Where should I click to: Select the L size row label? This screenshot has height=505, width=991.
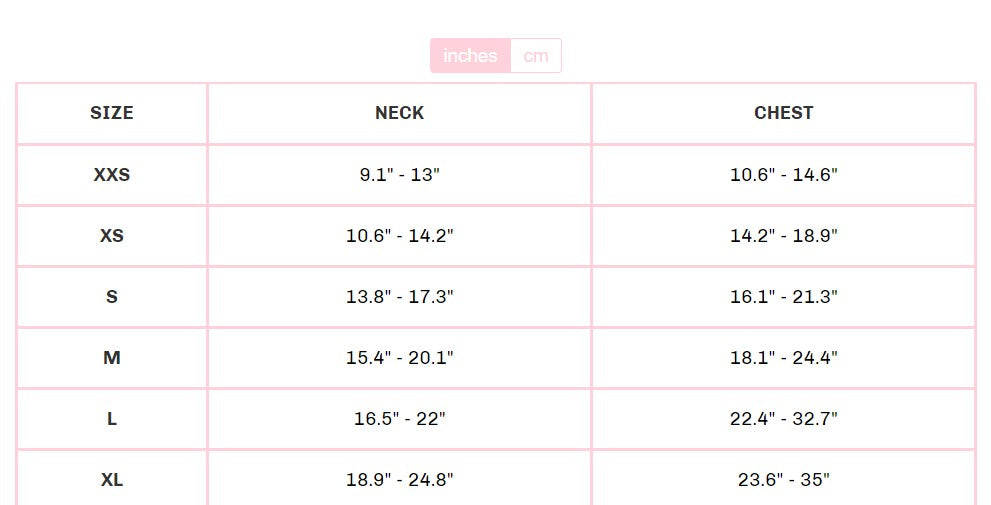pos(112,419)
